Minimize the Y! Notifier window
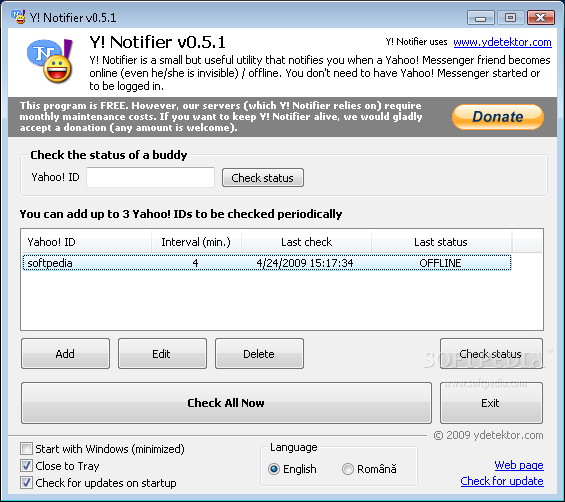Screen dimensions: 565x502 pos(480,17)
